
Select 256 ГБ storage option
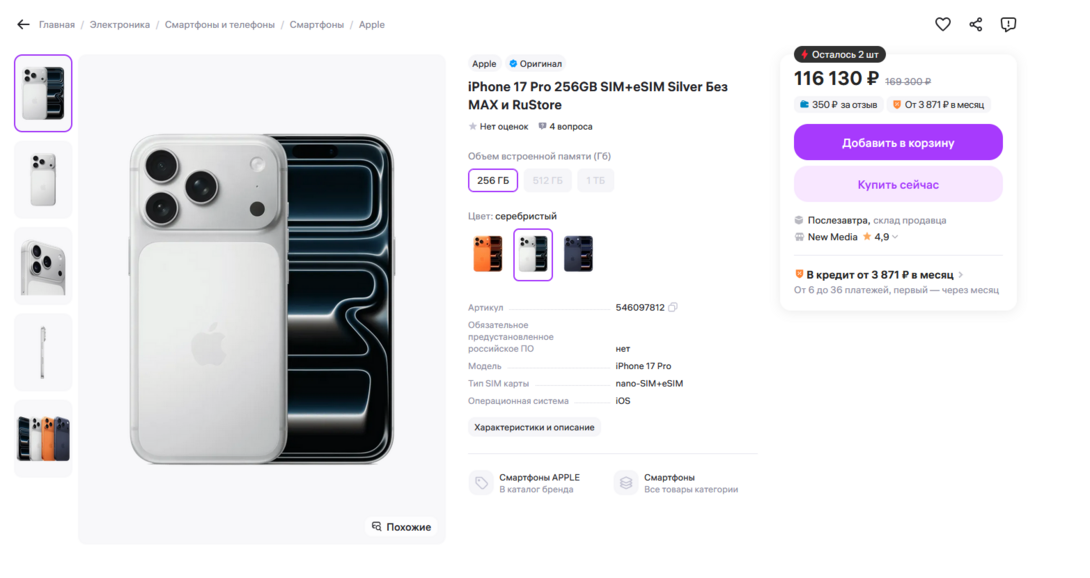click(493, 180)
